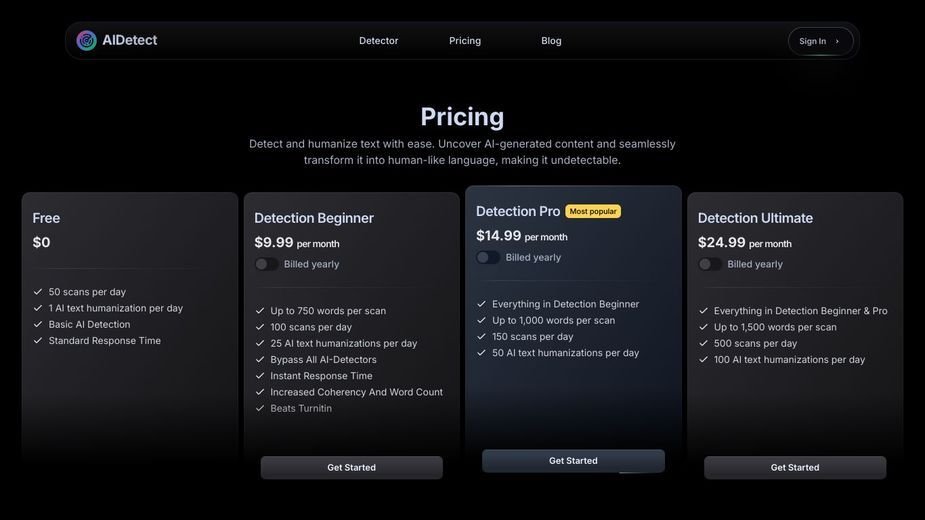This screenshot has width=925, height=520.
Task: Click checkmark icon beside 50 scans per day
Action: [38, 292]
